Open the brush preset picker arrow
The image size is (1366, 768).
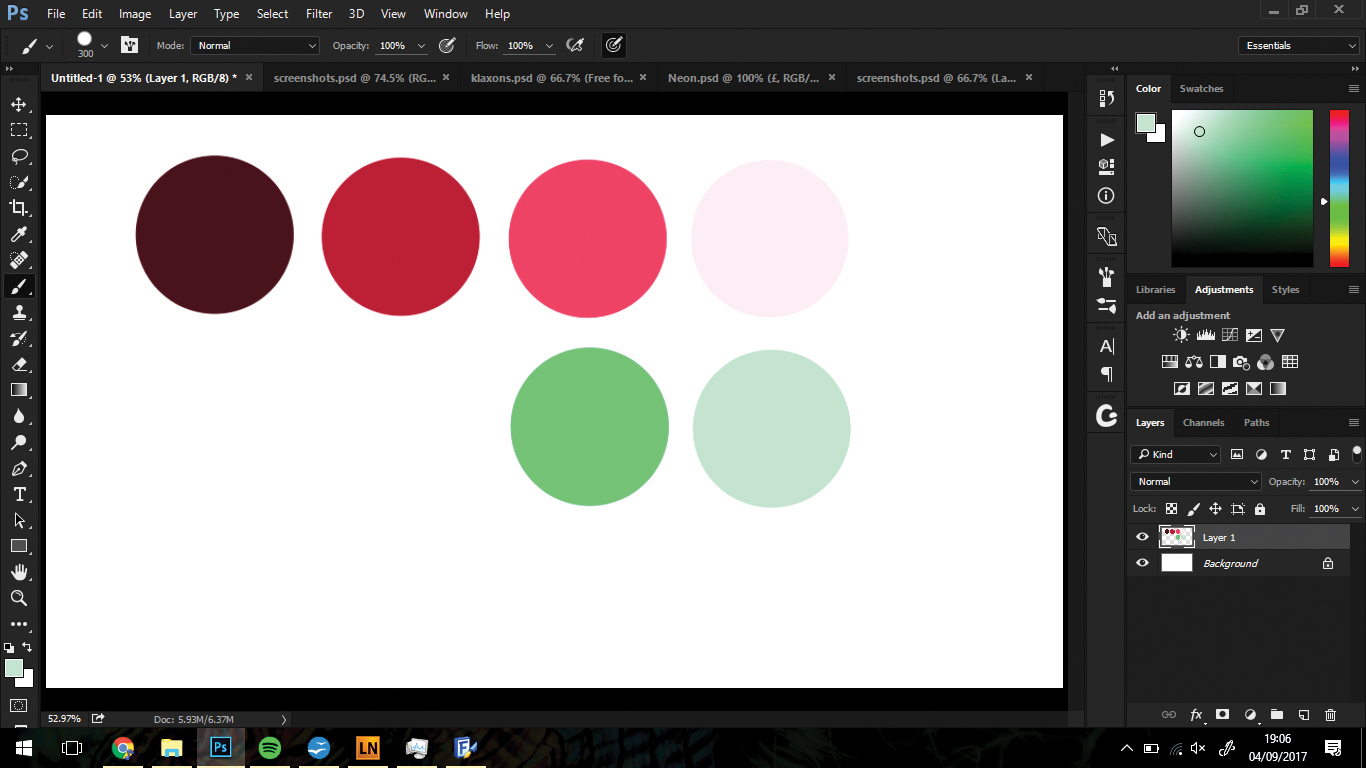pyautogui.click(x=104, y=46)
